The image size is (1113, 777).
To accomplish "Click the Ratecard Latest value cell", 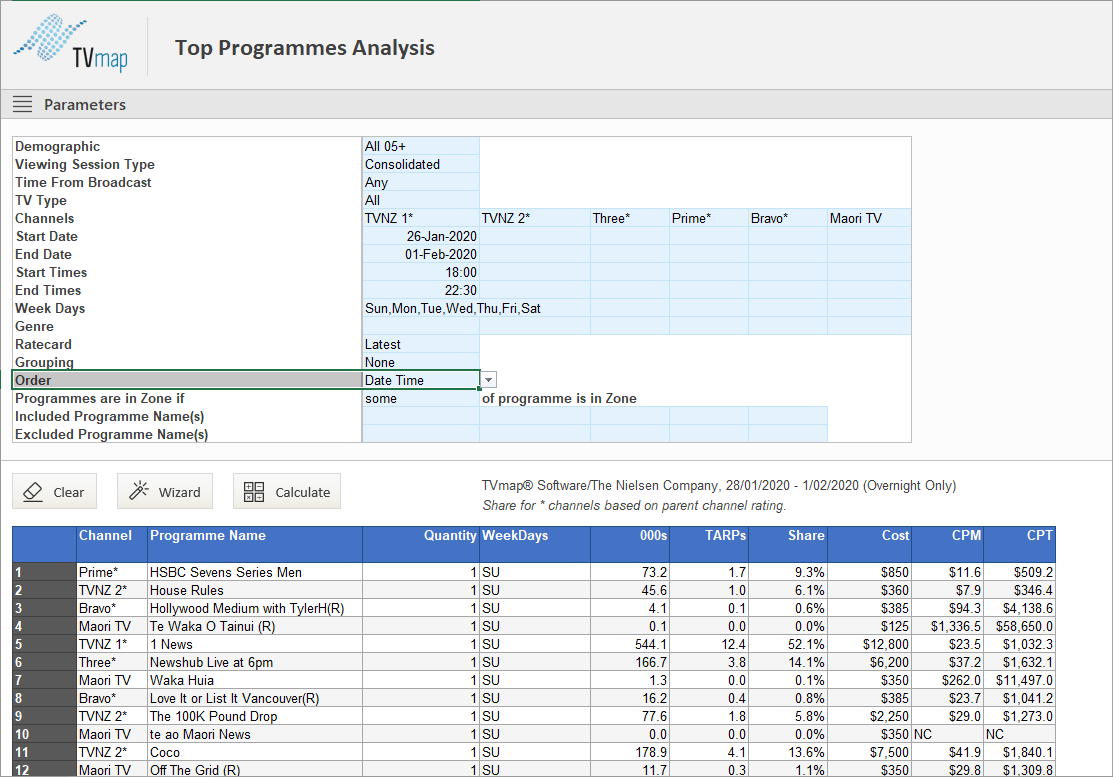I will click(x=421, y=344).
